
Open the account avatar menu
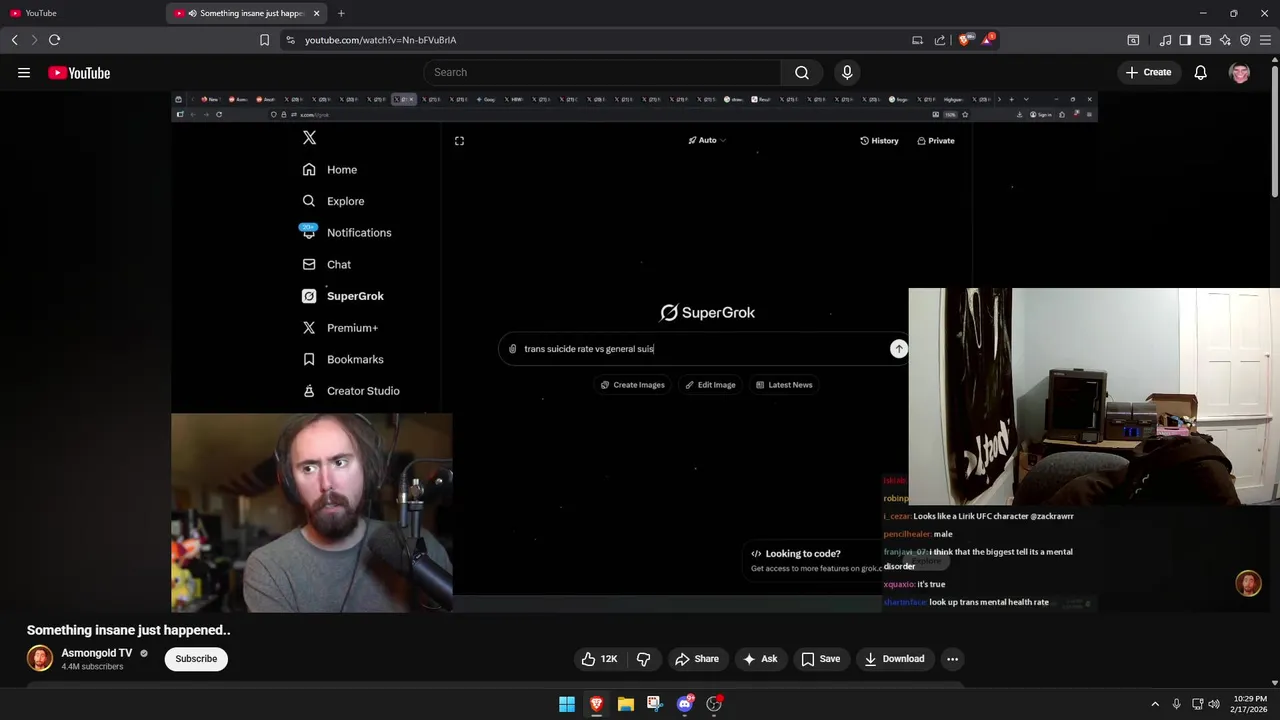click(x=1240, y=72)
